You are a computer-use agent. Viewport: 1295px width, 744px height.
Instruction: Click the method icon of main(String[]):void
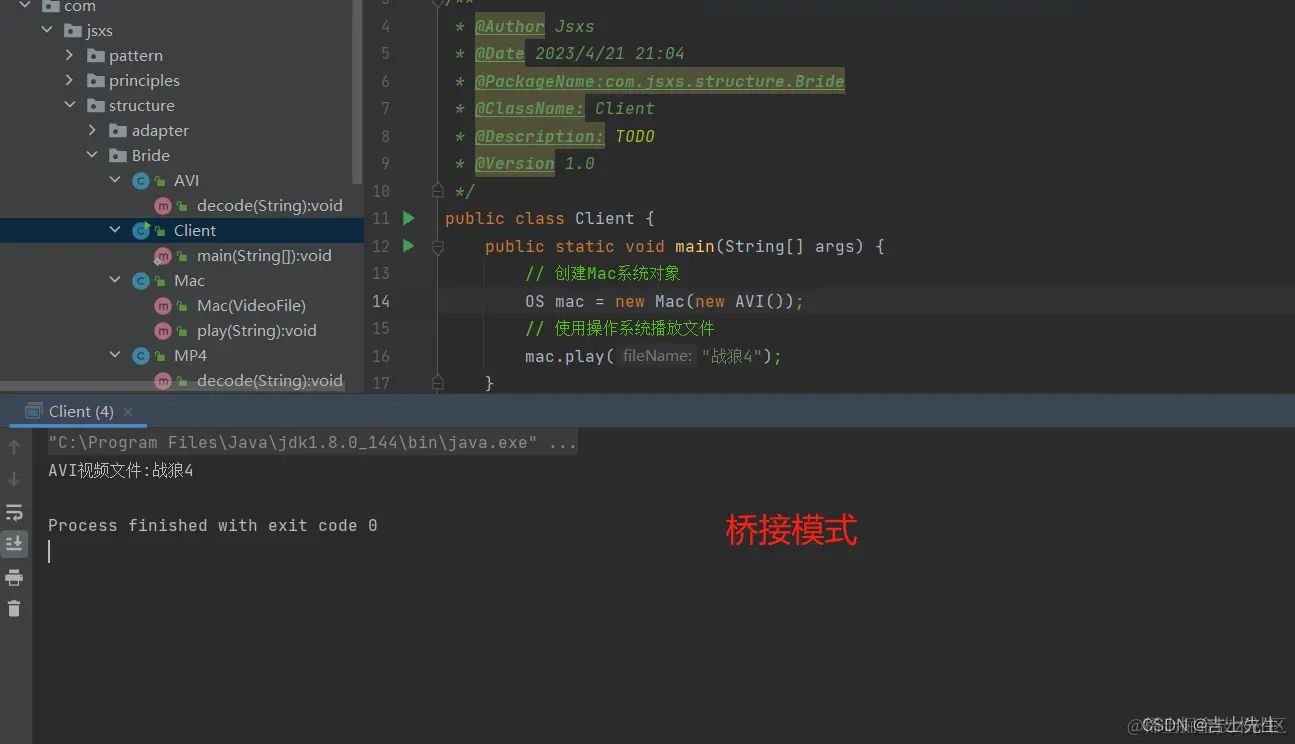tap(163, 255)
